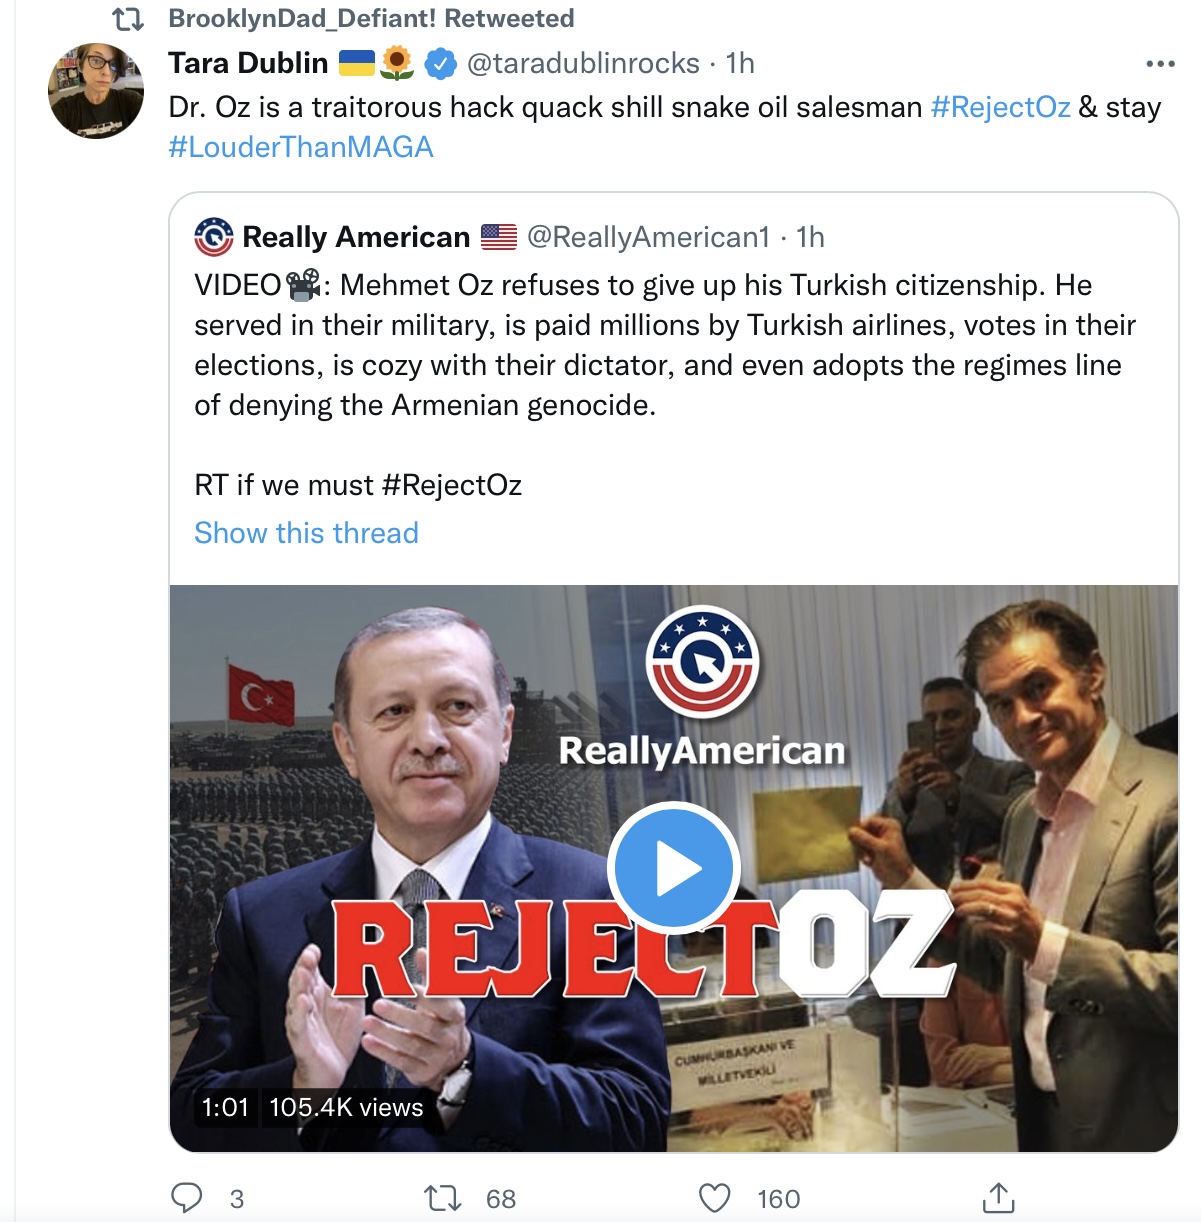Open BrooklynDad_Defiant! Retweeted label
Viewport: 1201px width, 1222px height.
point(371,18)
